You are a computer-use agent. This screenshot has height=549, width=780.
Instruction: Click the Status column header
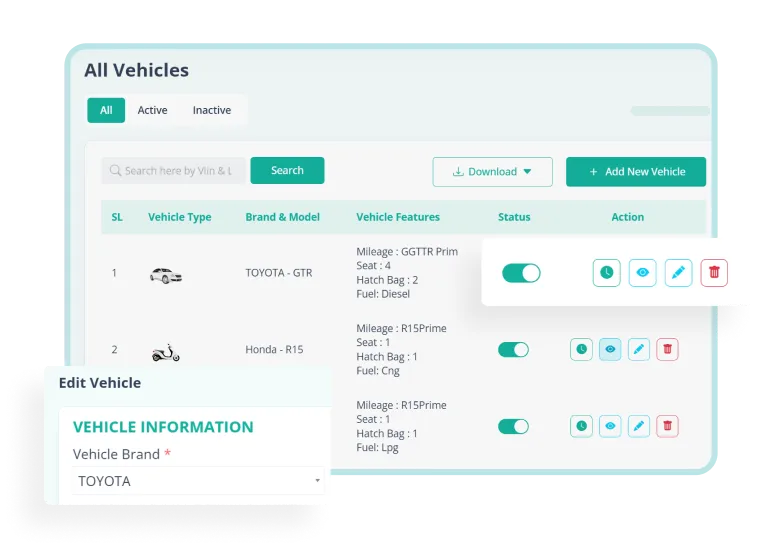coord(514,217)
